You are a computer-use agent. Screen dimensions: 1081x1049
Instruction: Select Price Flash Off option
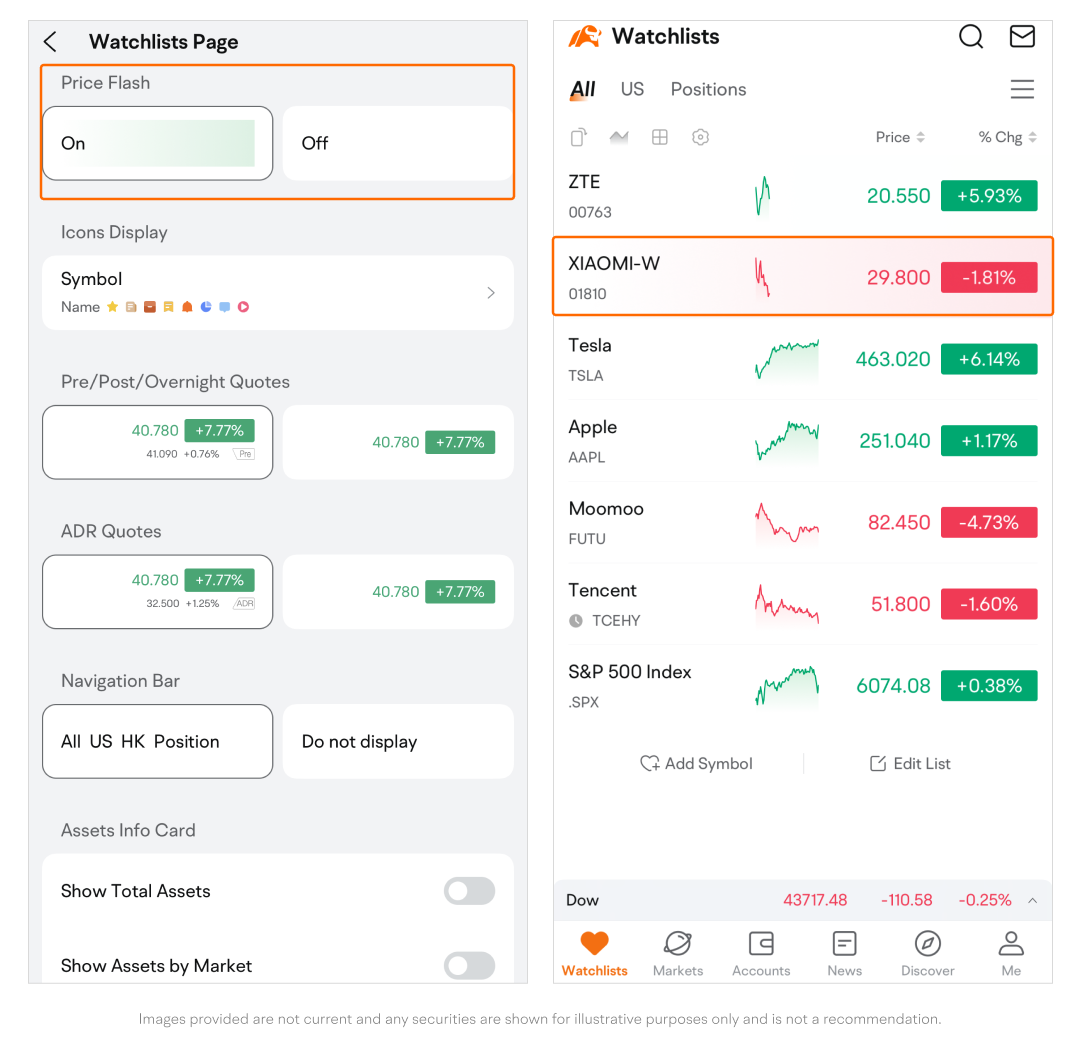[x=397, y=143]
